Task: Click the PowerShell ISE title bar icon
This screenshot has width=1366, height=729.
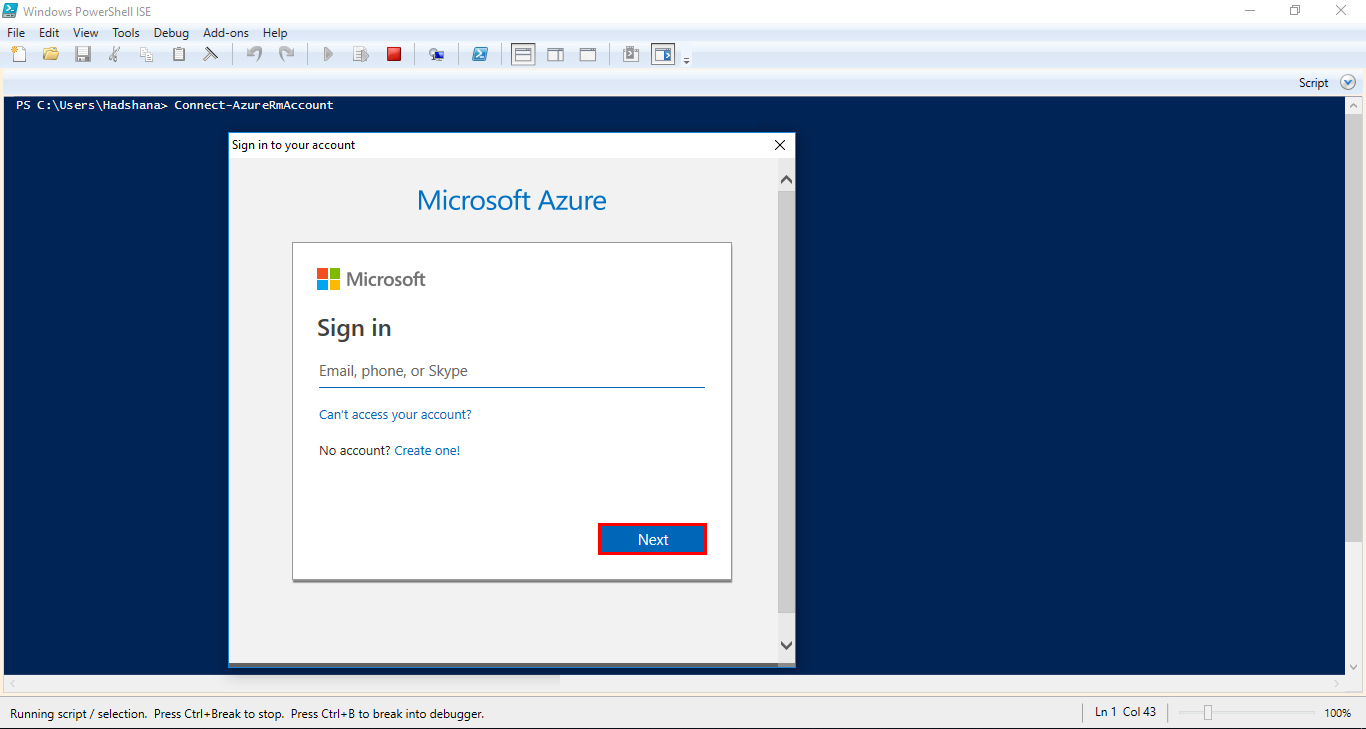Action: [10, 10]
